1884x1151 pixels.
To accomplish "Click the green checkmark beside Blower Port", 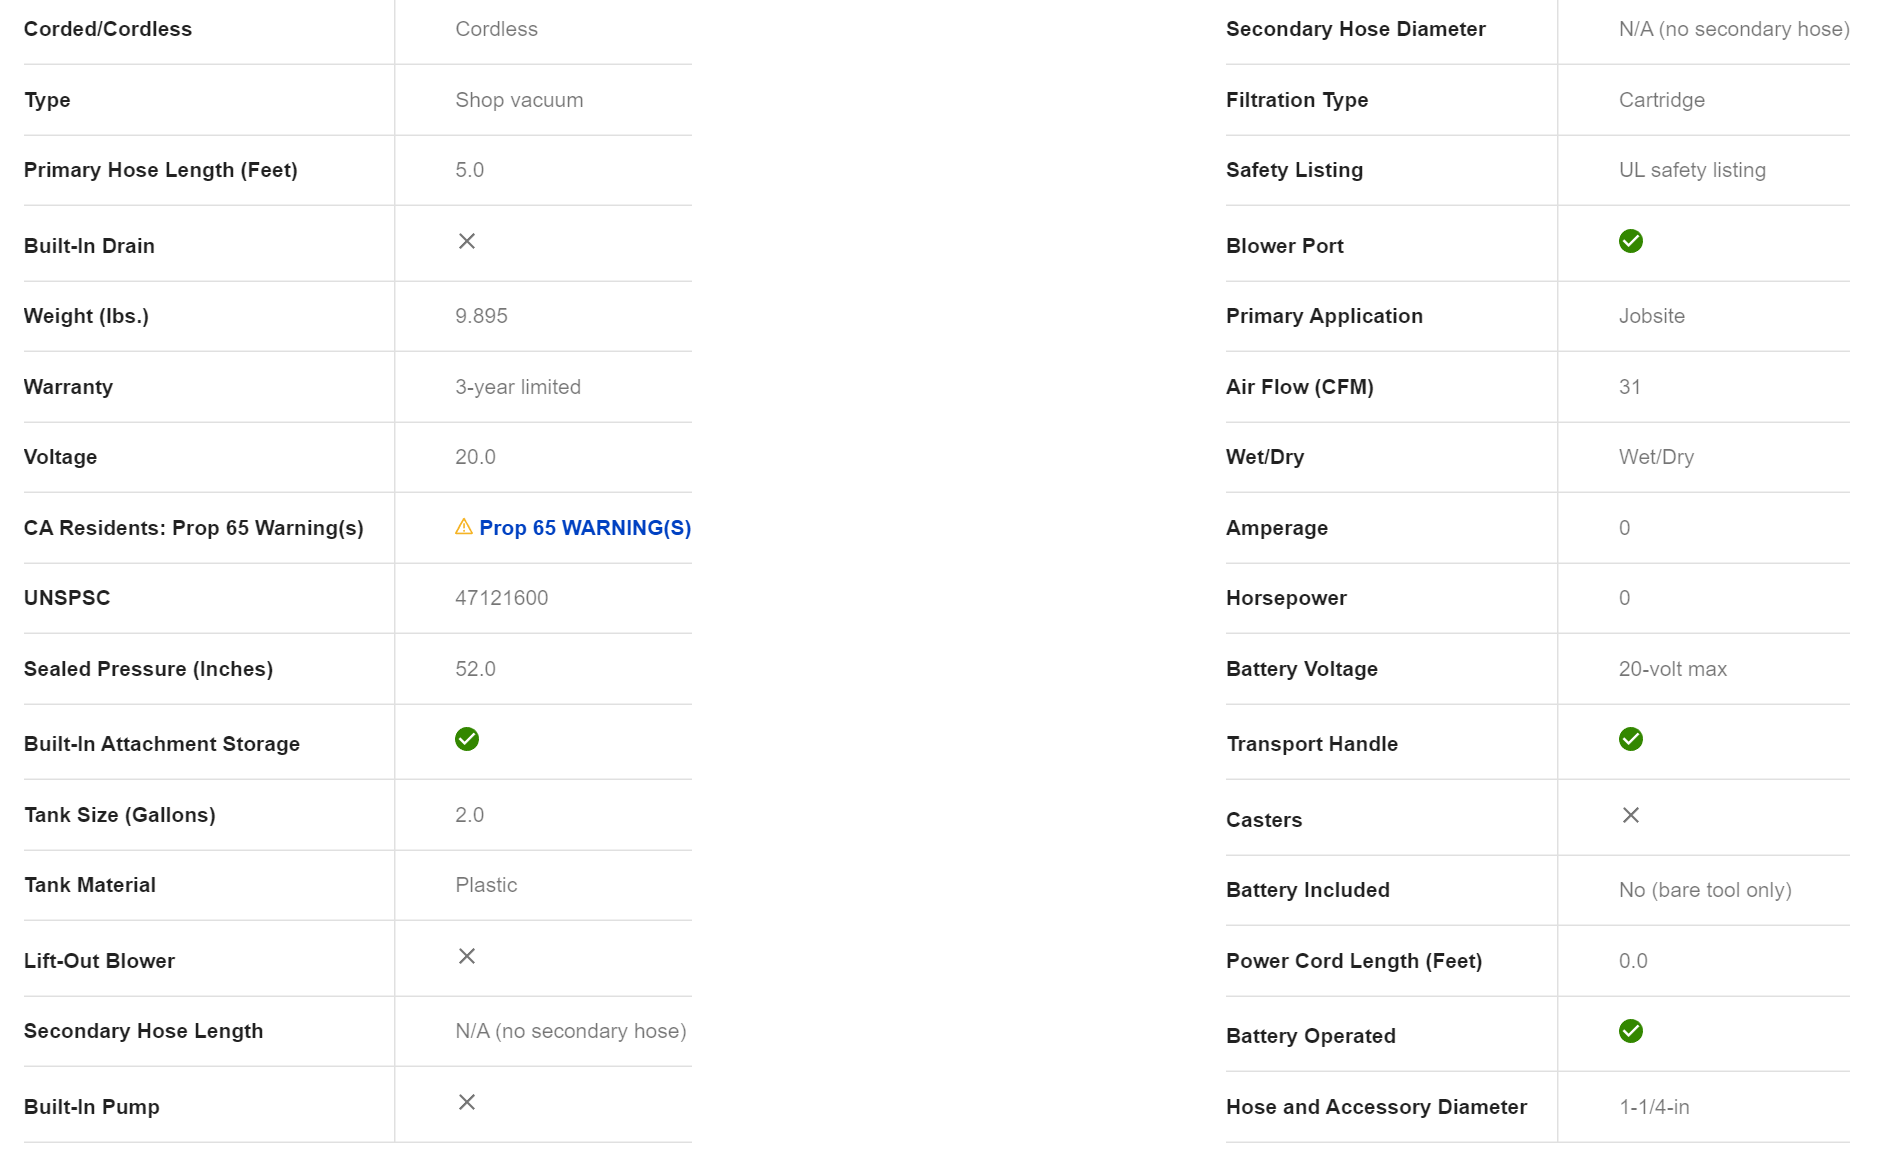I will click(1630, 241).
